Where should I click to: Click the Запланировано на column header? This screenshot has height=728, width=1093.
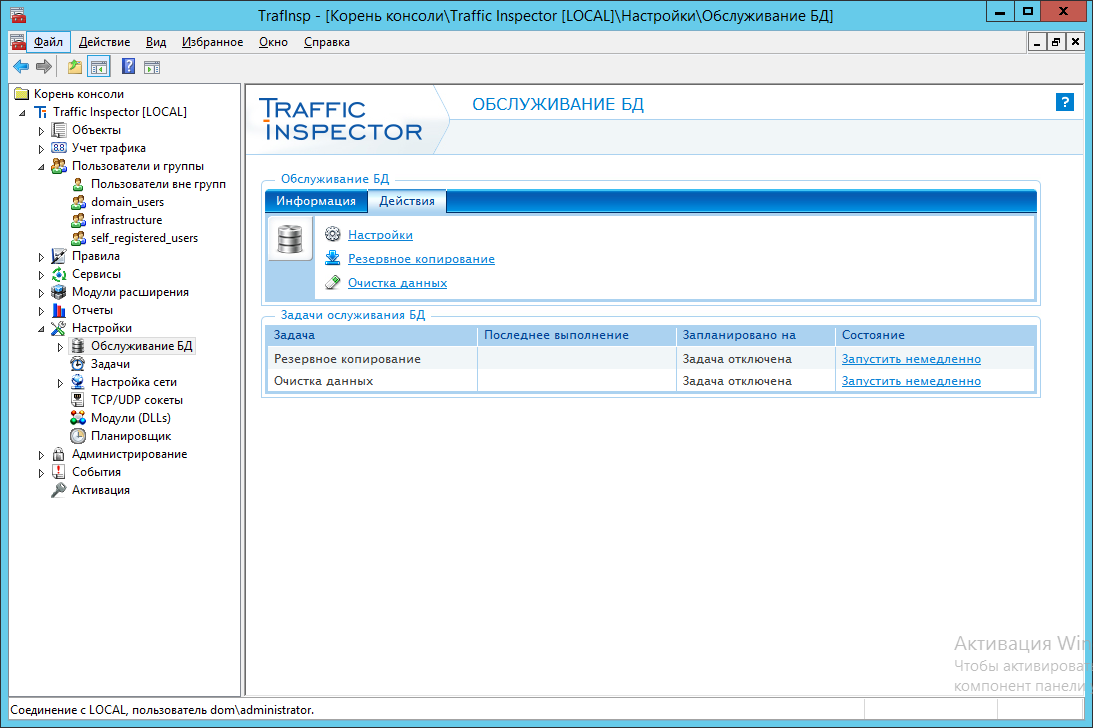click(x=756, y=335)
